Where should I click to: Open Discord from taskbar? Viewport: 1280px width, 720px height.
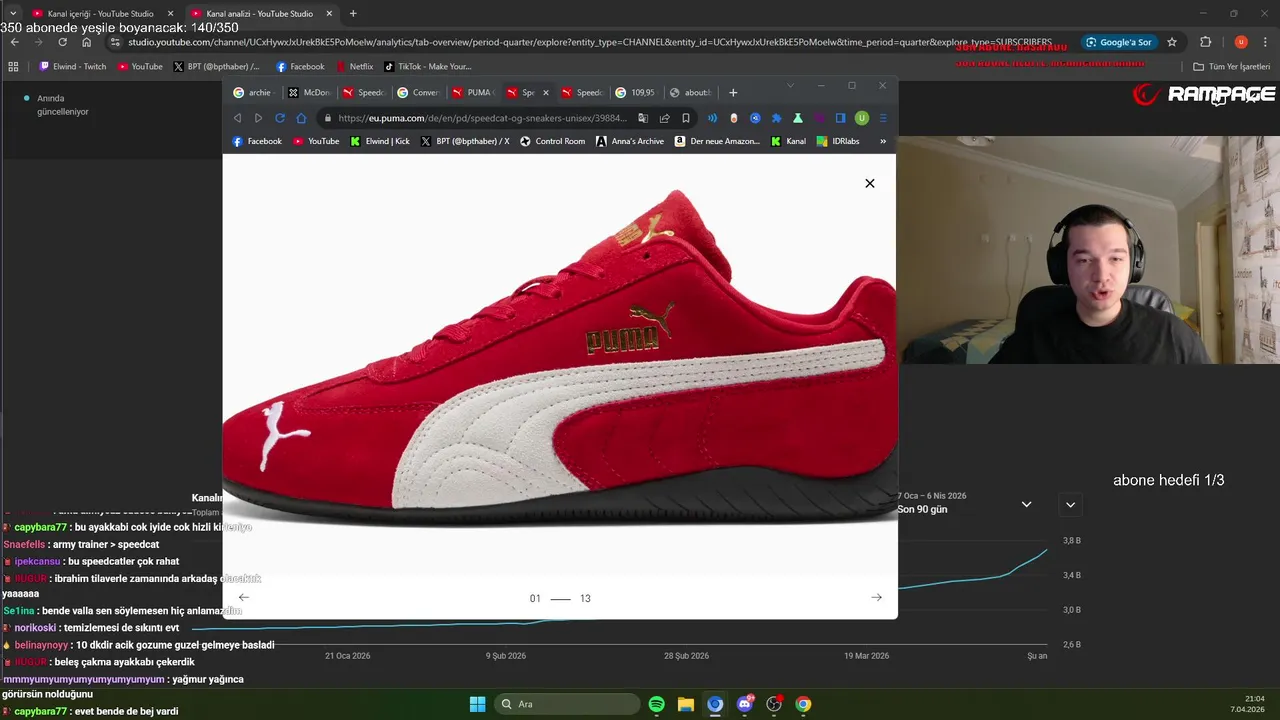click(744, 704)
